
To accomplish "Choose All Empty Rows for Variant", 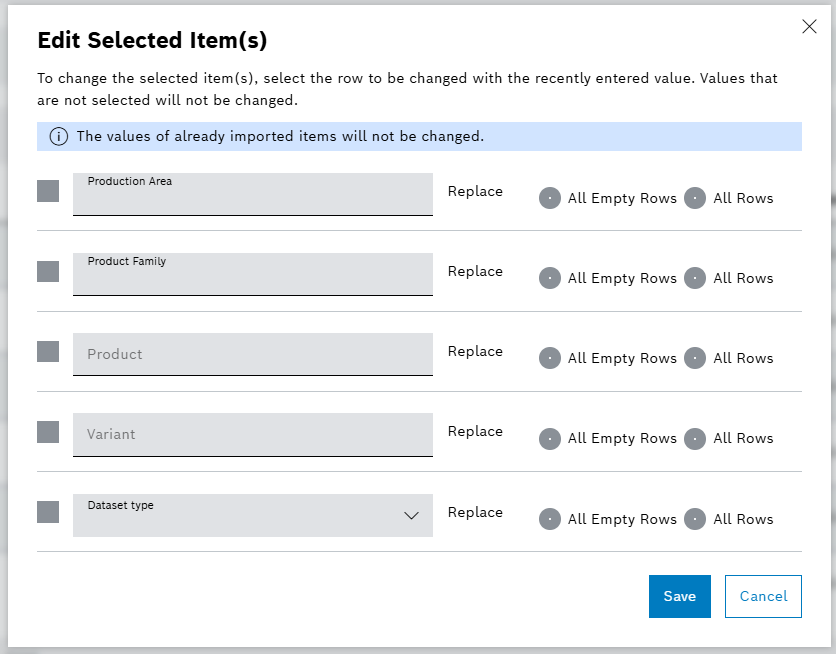I will (550, 438).
